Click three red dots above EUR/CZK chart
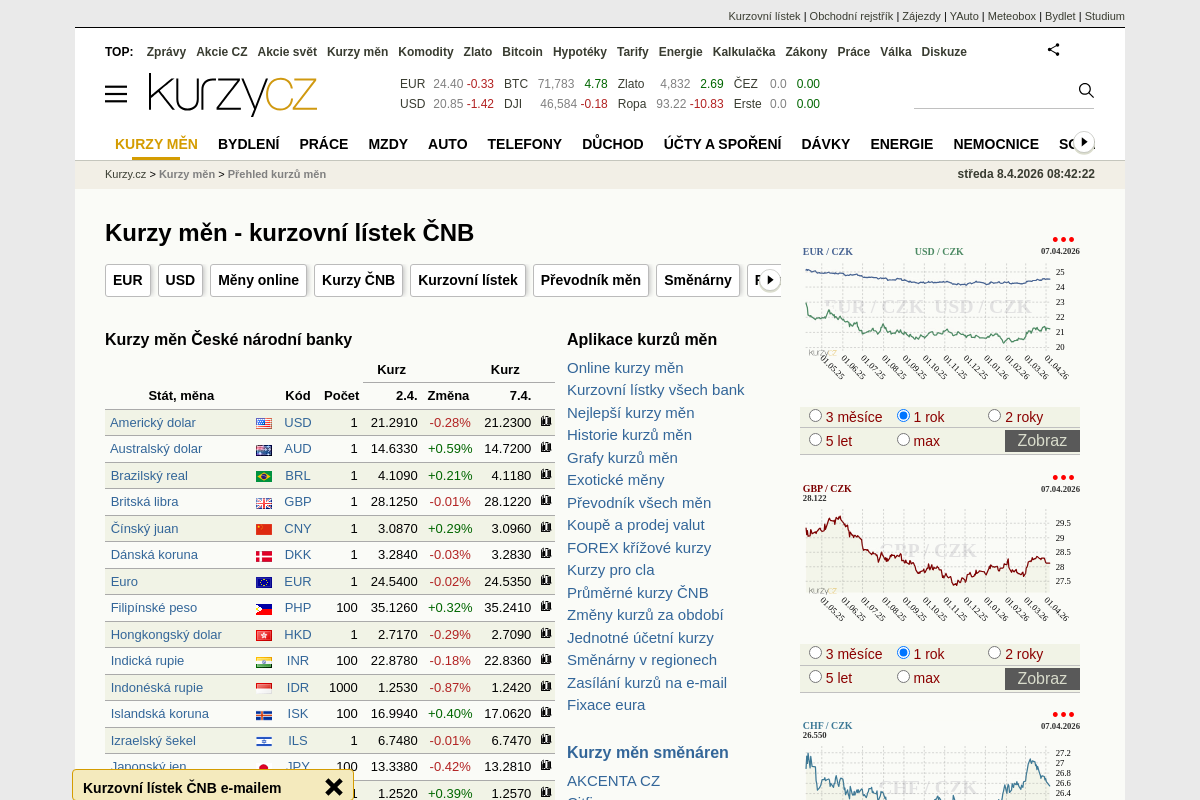 tap(1063, 240)
